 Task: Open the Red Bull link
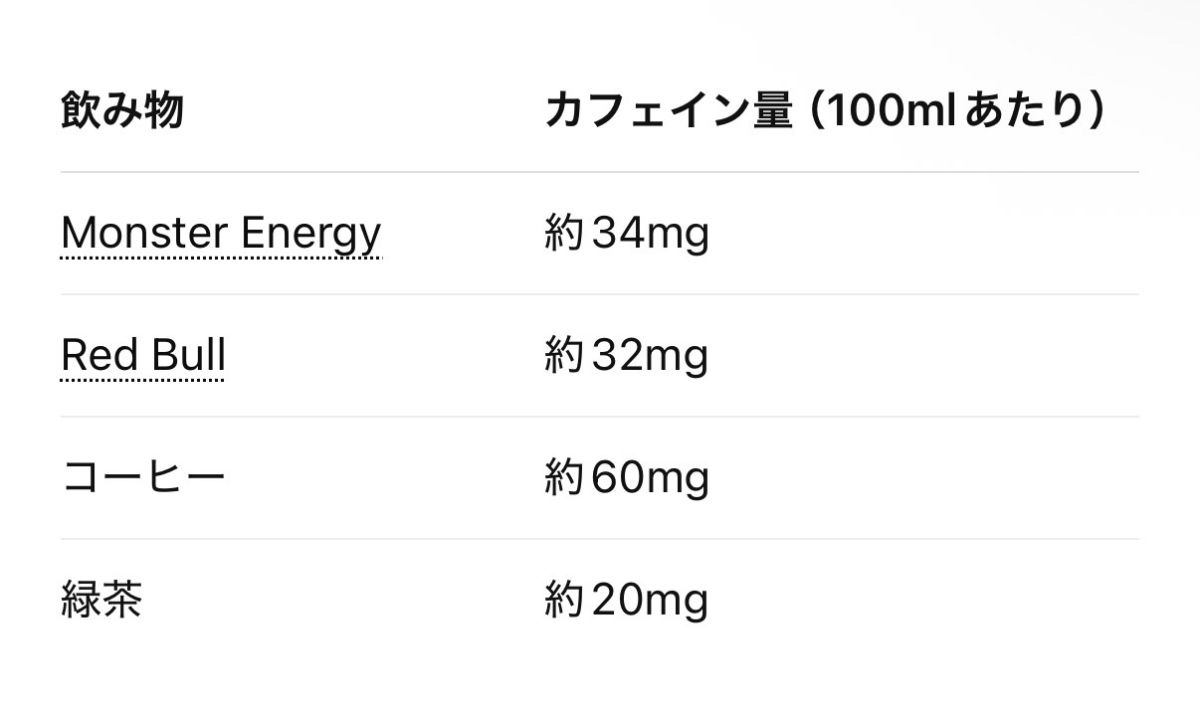tap(143, 356)
